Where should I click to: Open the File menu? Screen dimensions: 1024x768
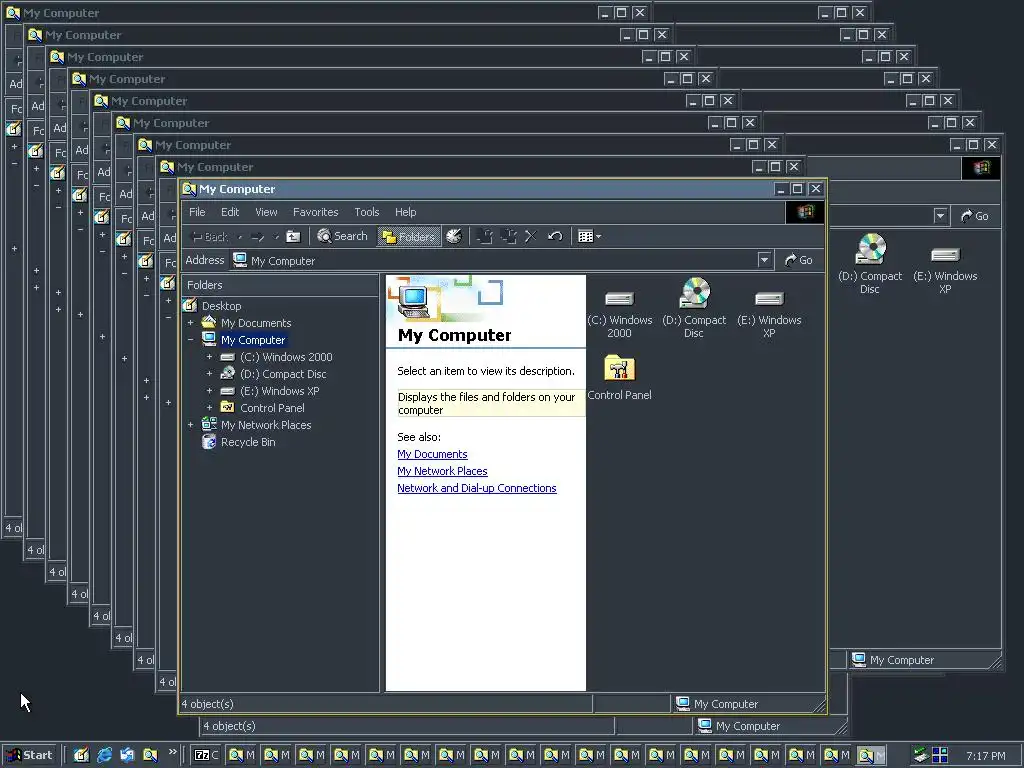197,212
